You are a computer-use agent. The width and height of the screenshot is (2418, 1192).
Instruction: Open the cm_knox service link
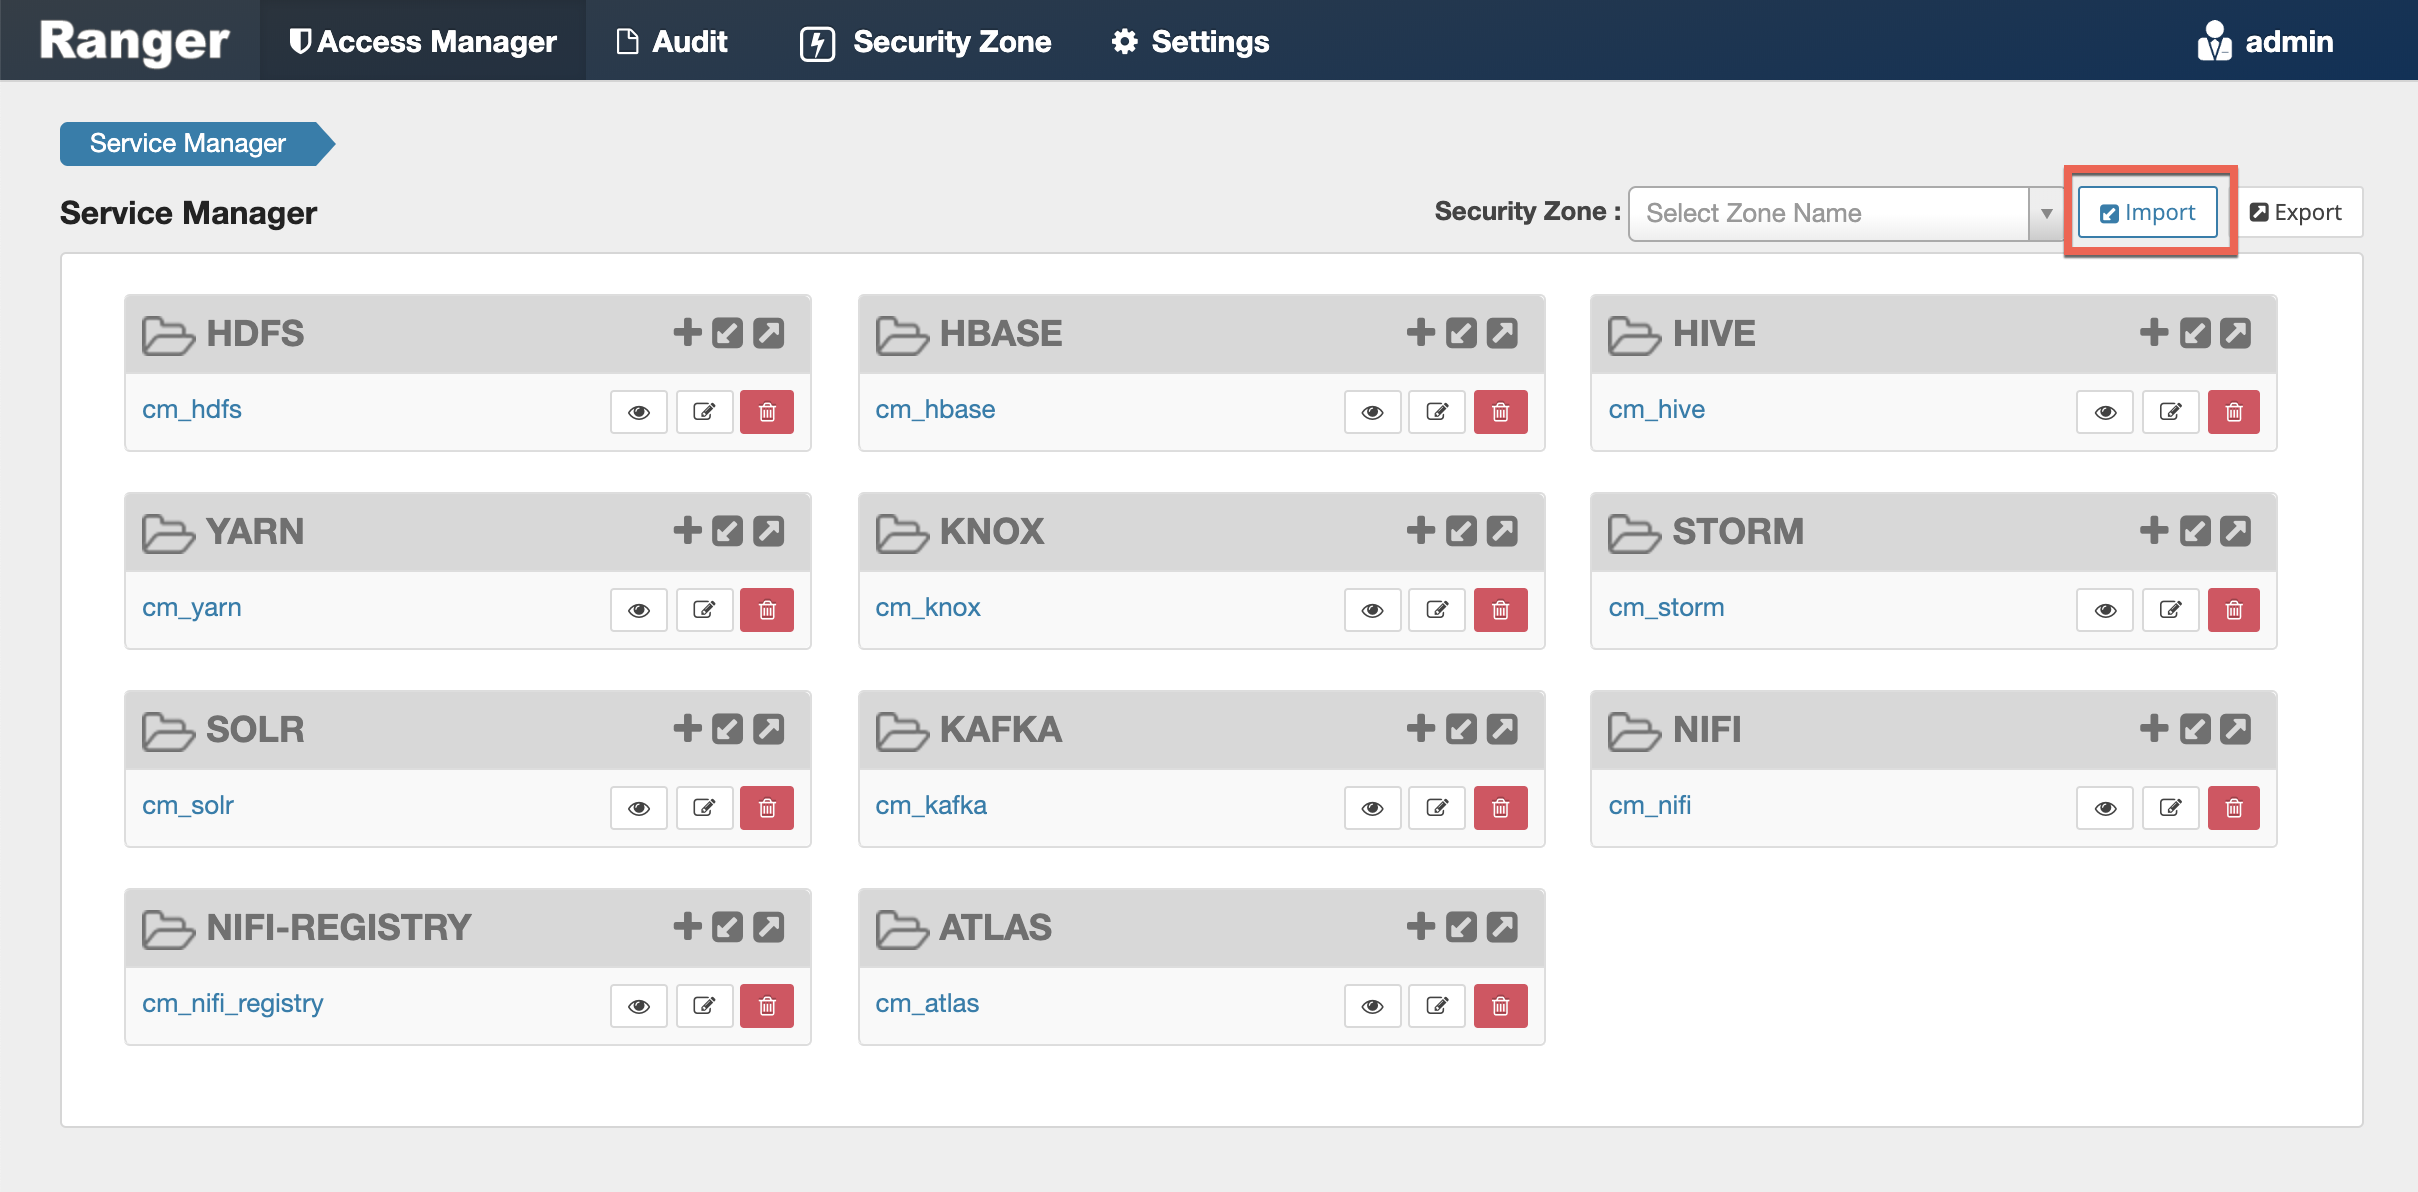(x=928, y=607)
